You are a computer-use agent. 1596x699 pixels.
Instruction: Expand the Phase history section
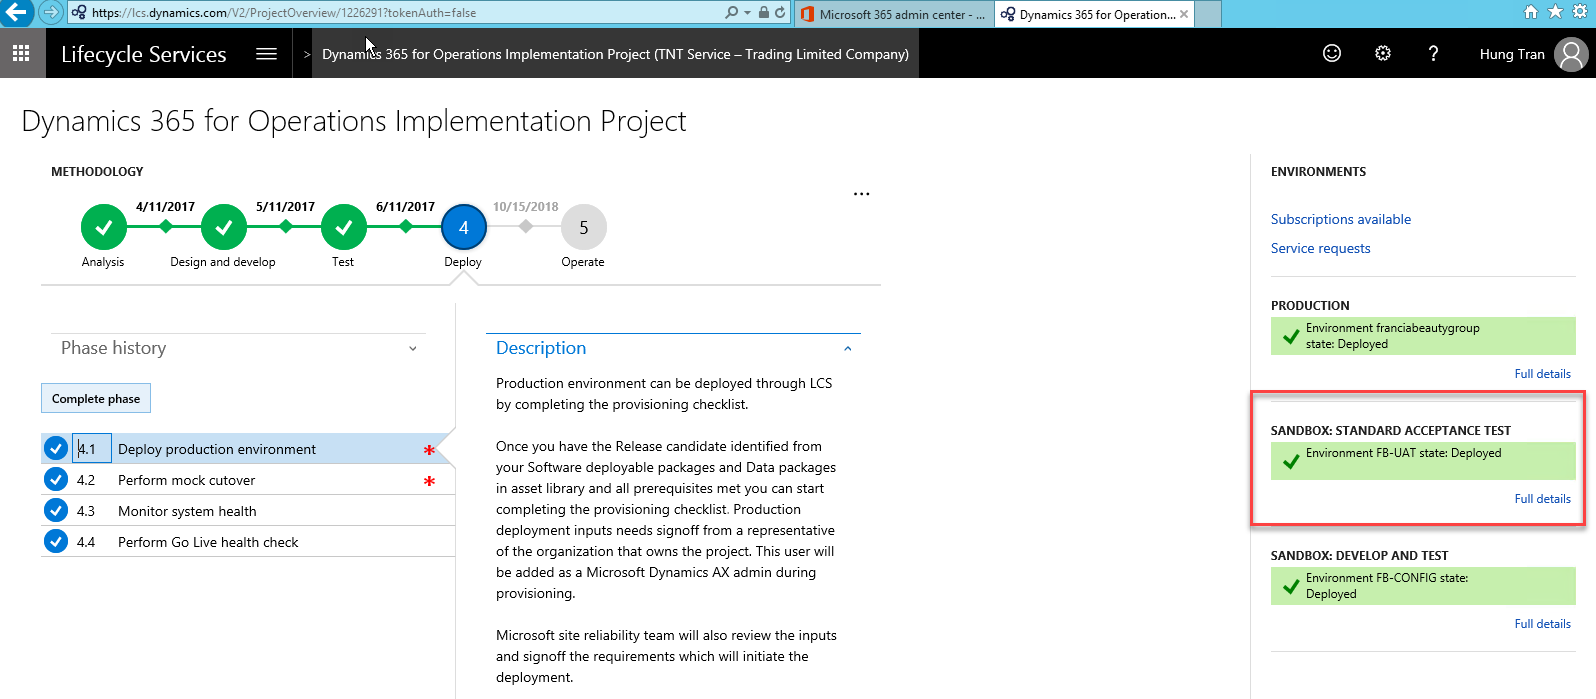click(238, 348)
